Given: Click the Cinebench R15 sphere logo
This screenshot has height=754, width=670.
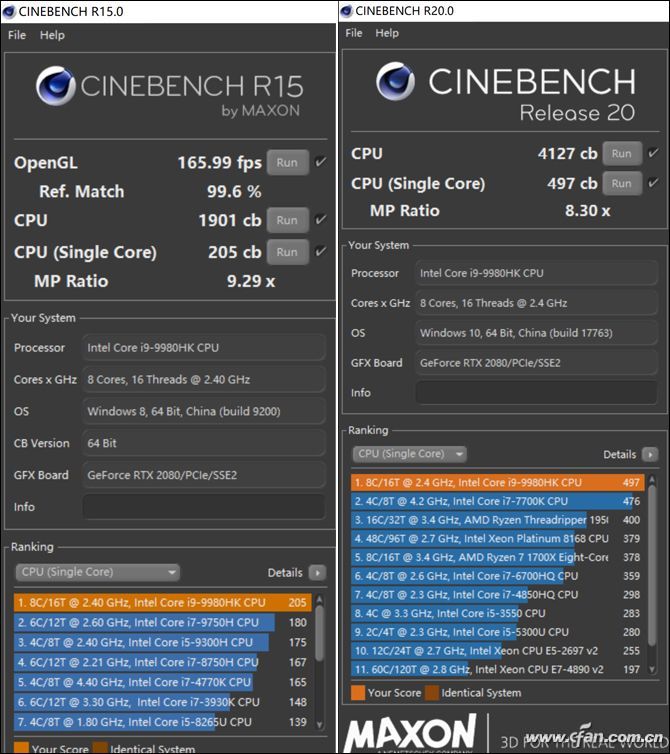Looking at the screenshot, I should (x=56, y=87).
